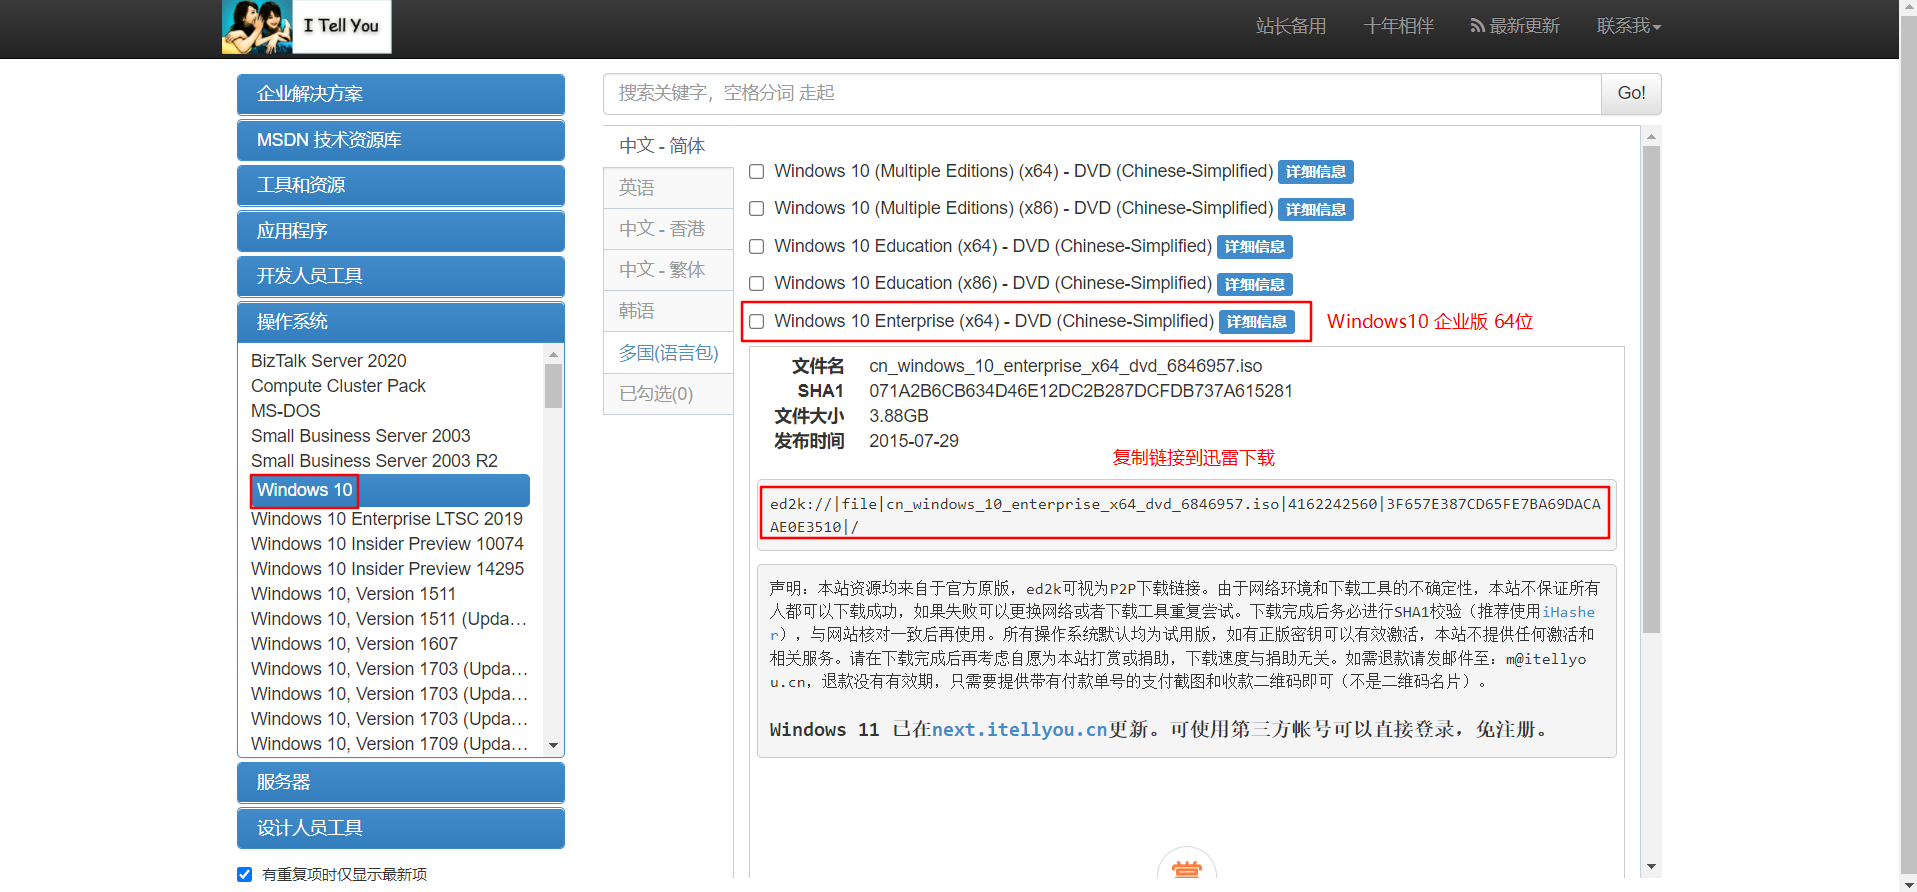Select Windows 10 Enterprise LTSC 2019
Image resolution: width=1917 pixels, height=892 pixels.
pyautogui.click(x=387, y=519)
